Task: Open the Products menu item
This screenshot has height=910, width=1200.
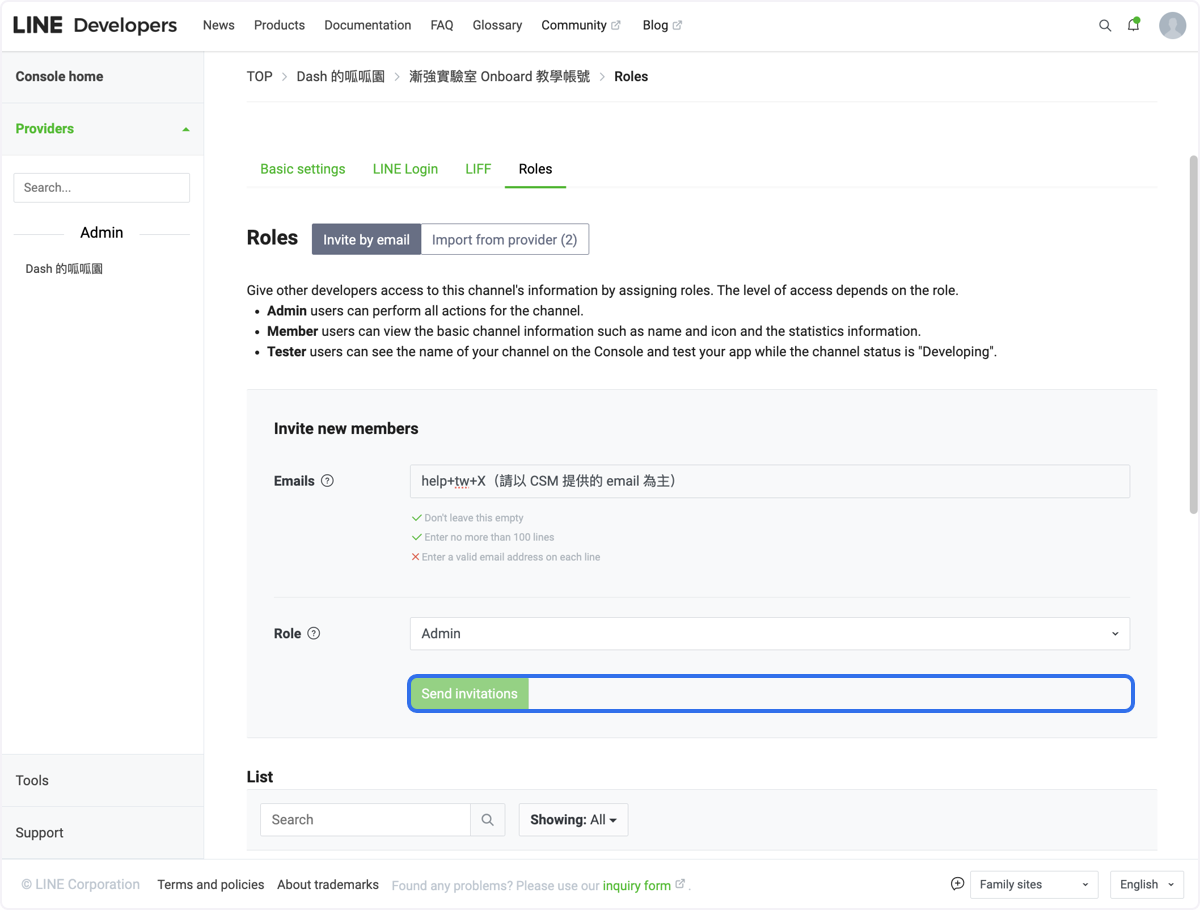Action: [279, 25]
